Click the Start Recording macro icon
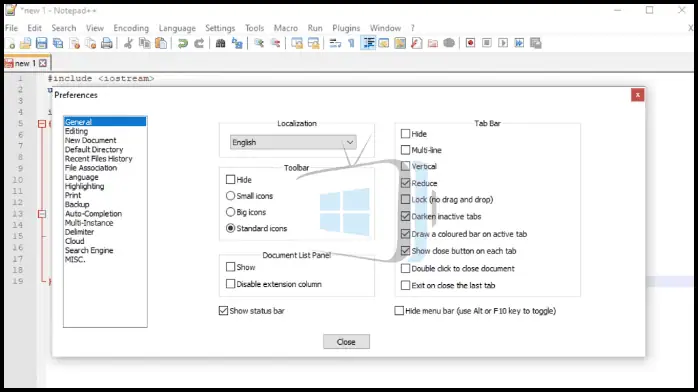The height and width of the screenshot is (392, 698). click(470, 43)
